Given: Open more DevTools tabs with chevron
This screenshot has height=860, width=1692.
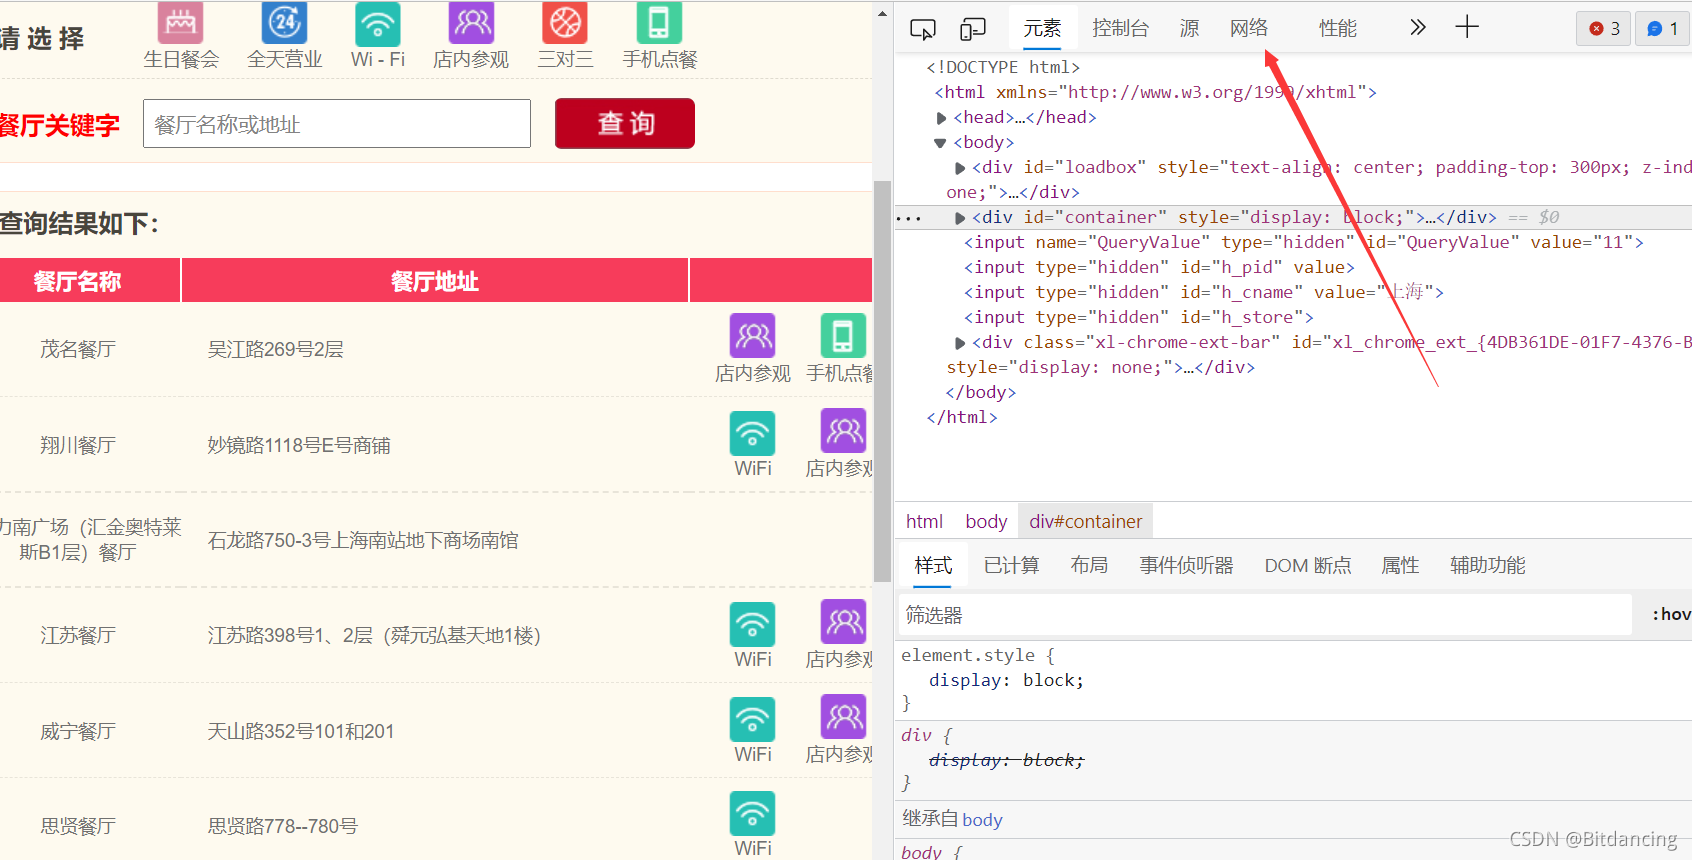Looking at the screenshot, I should pyautogui.click(x=1417, y=28).
